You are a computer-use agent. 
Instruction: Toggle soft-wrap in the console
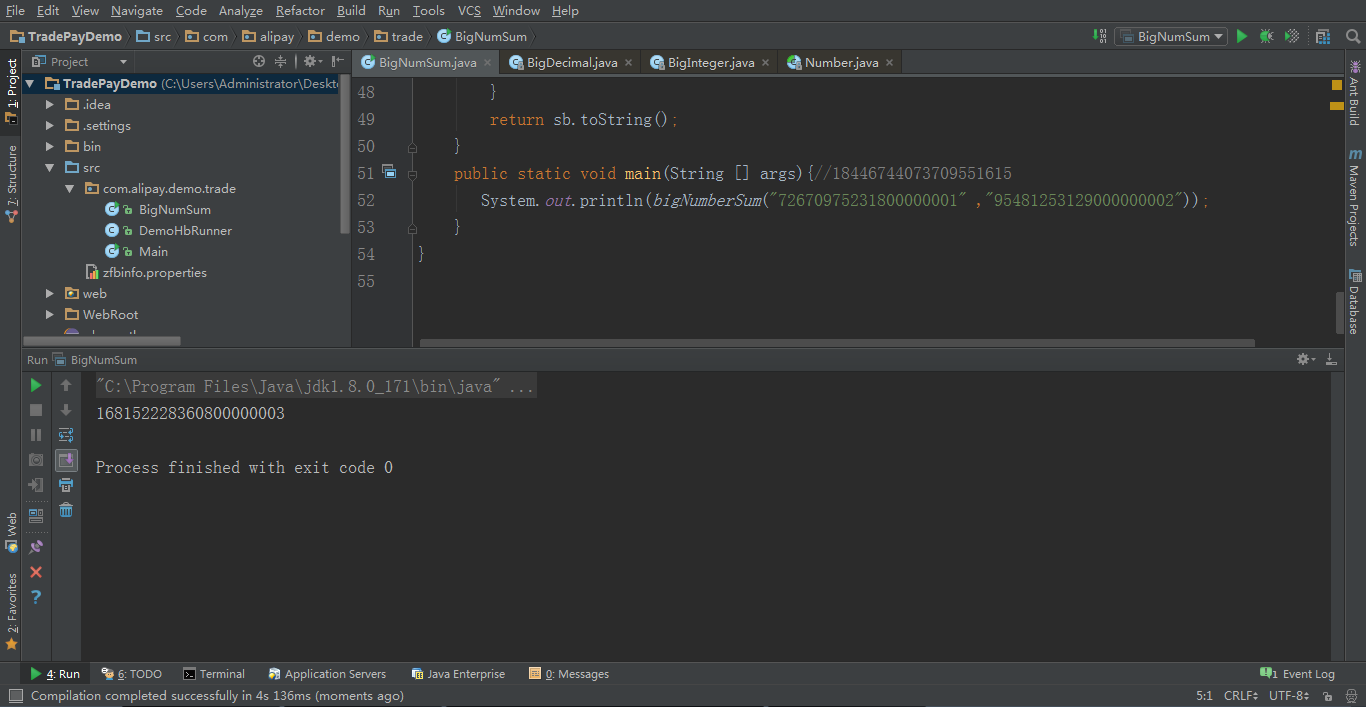(66, 435)
